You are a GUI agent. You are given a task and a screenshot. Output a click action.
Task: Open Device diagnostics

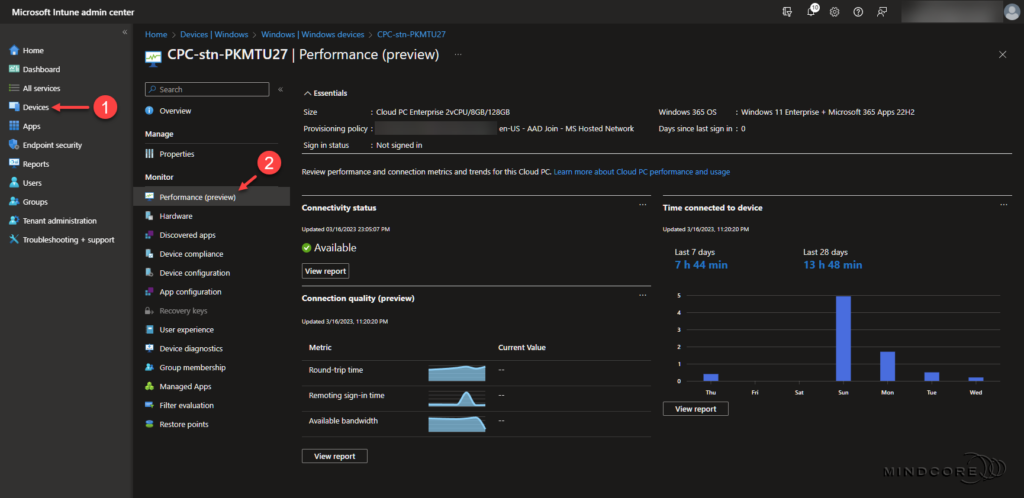[191, 349]
